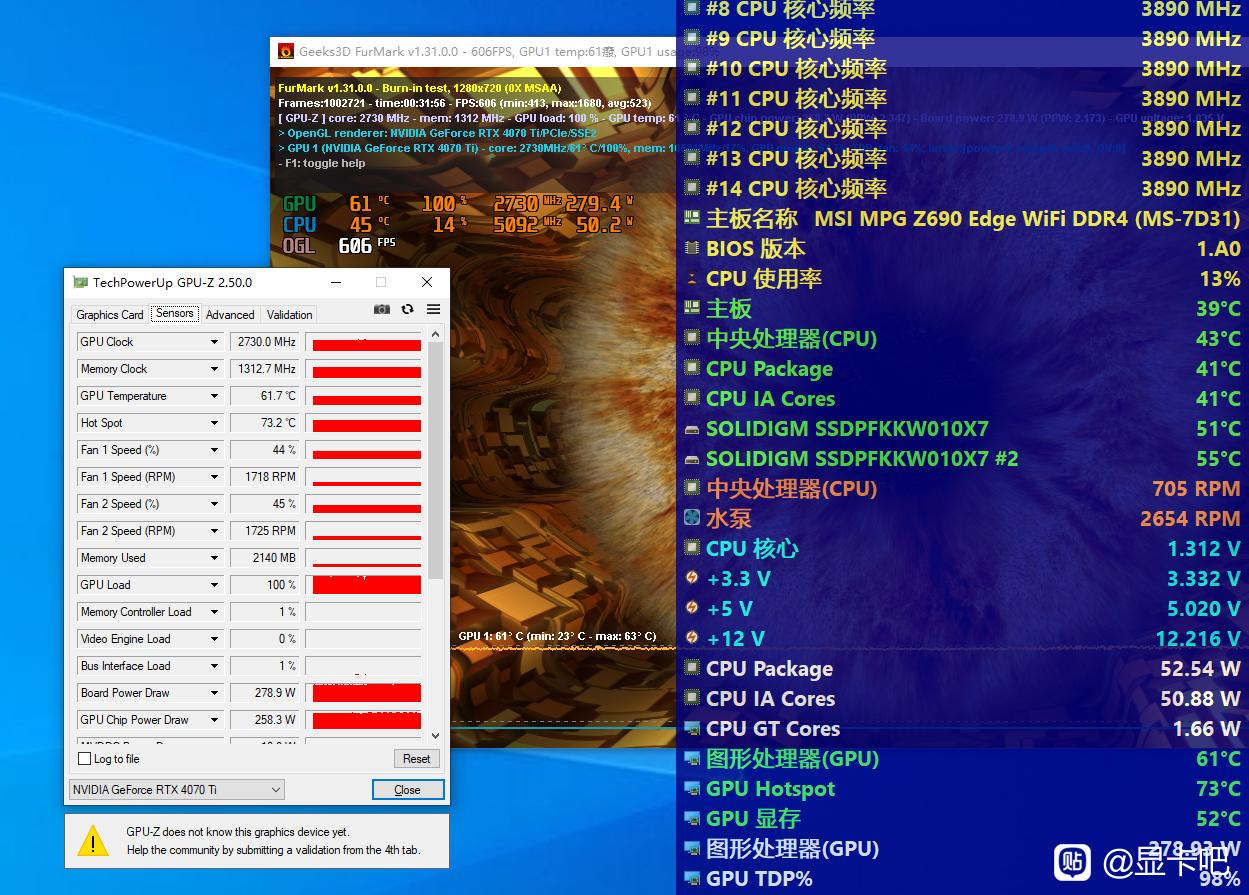Click the voltage icon beside +5 V

point(692,608)
